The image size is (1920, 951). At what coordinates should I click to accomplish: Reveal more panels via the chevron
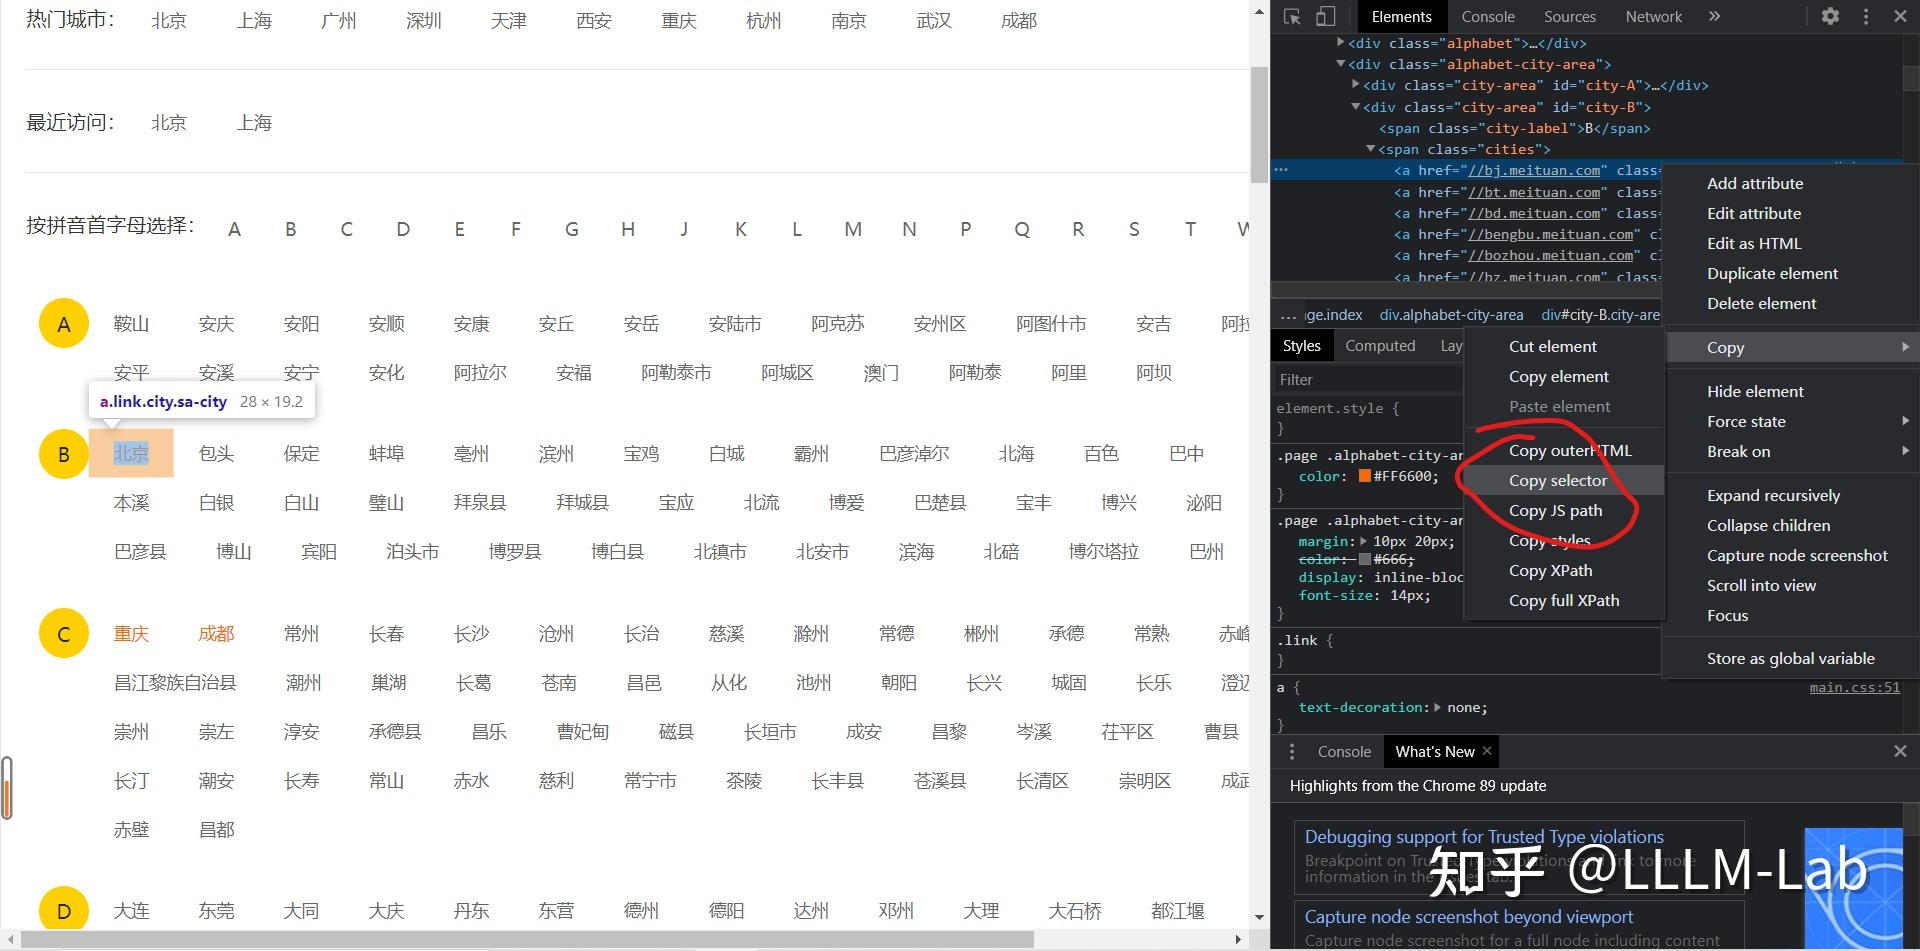pyautogui.click(x=1714, y=16)
